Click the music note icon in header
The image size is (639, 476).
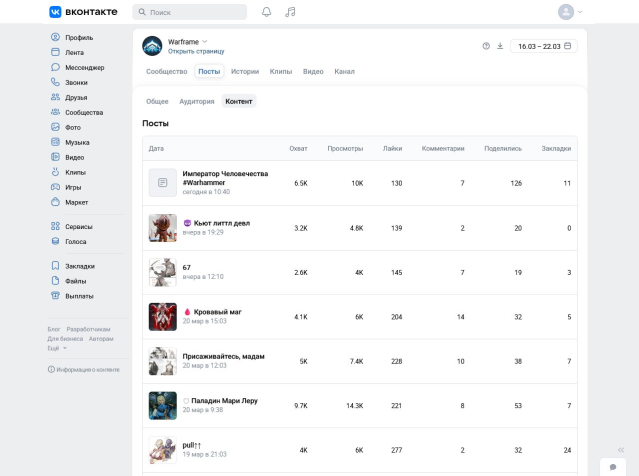pyautogui.click(x=290, y=12)
